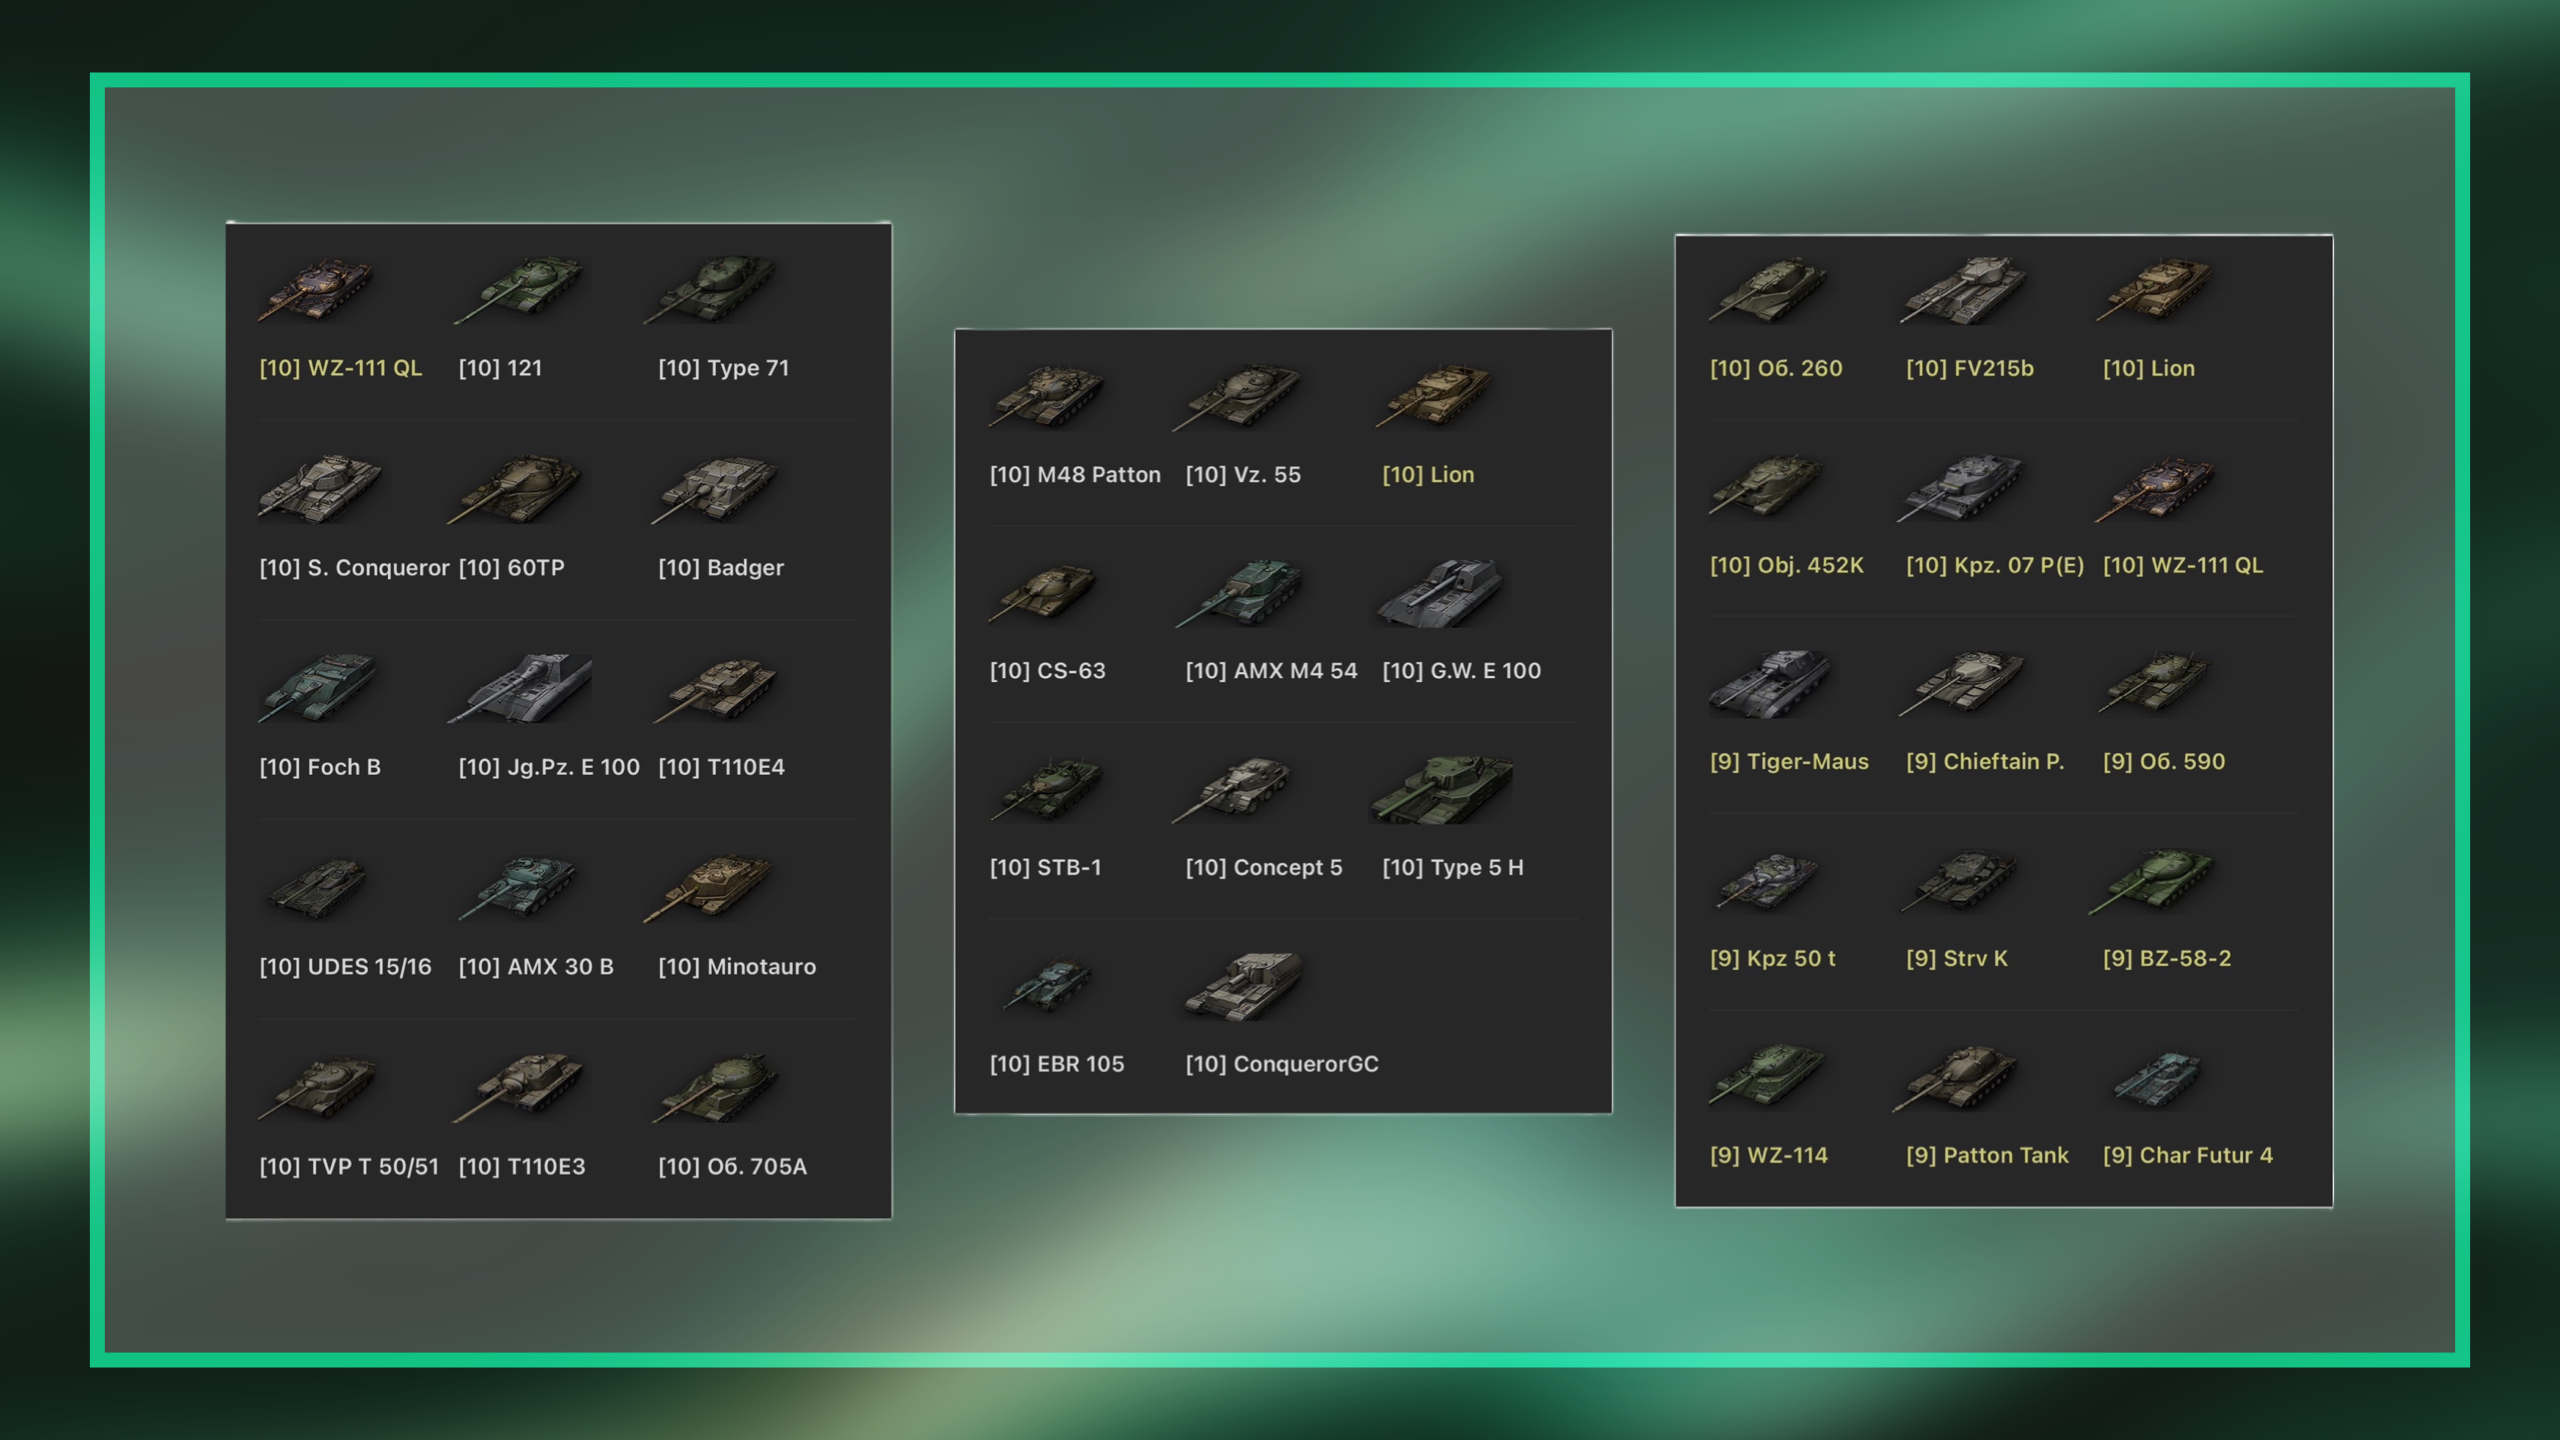This screenshot has height=1440, width=2560.
Task: Click the Badger tank destroyer icon
Action: 715,489
